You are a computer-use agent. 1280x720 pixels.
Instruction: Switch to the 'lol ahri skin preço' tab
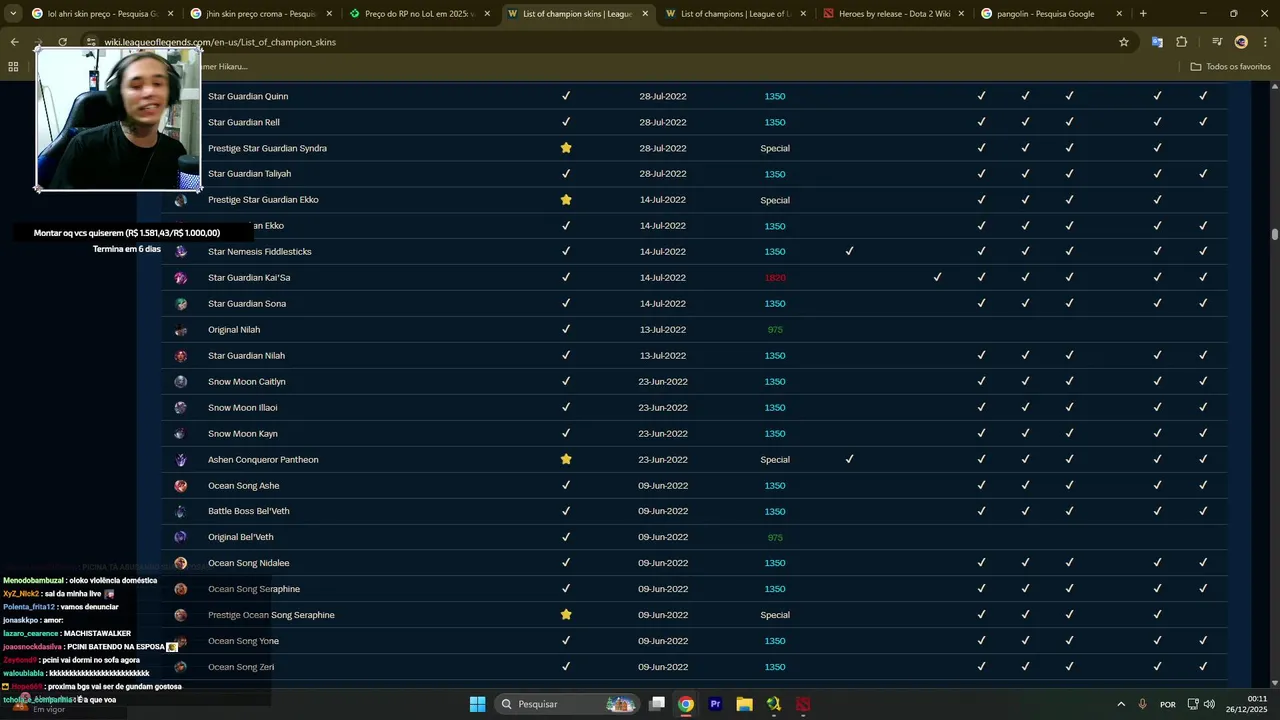103,14
